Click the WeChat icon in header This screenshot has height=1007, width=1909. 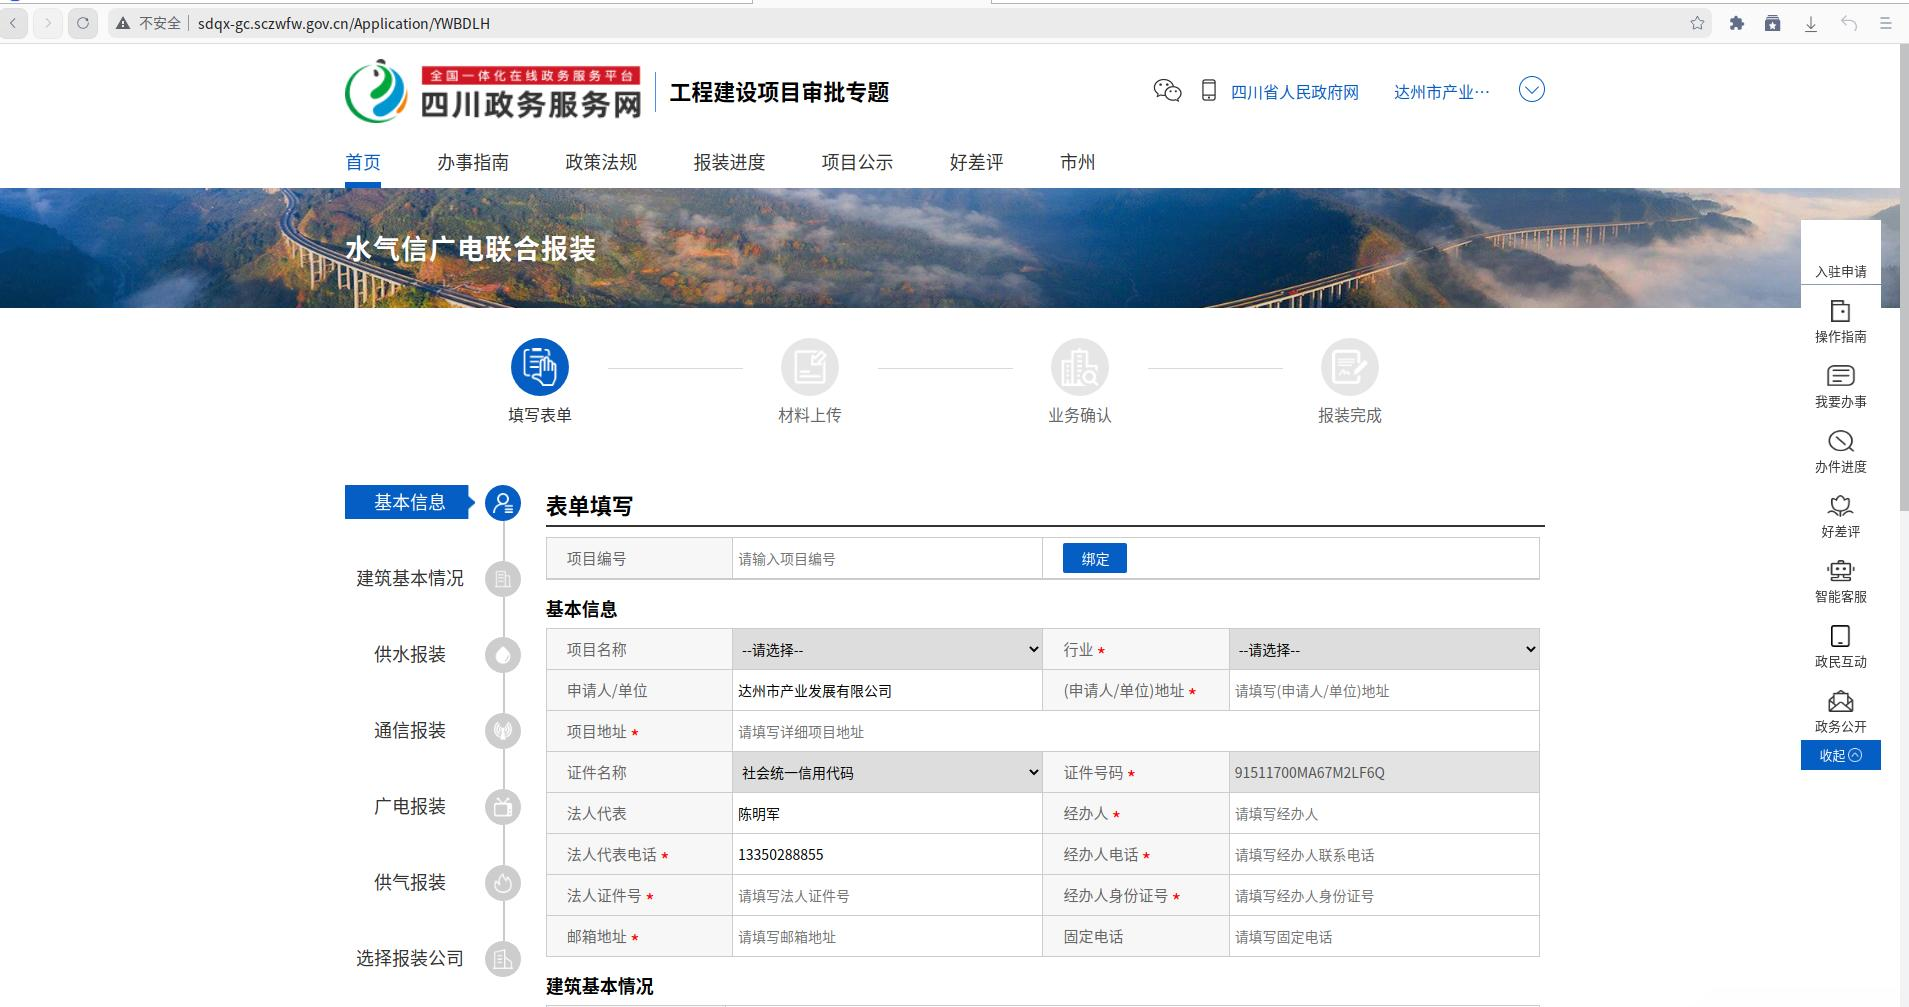coord(1167,91)
